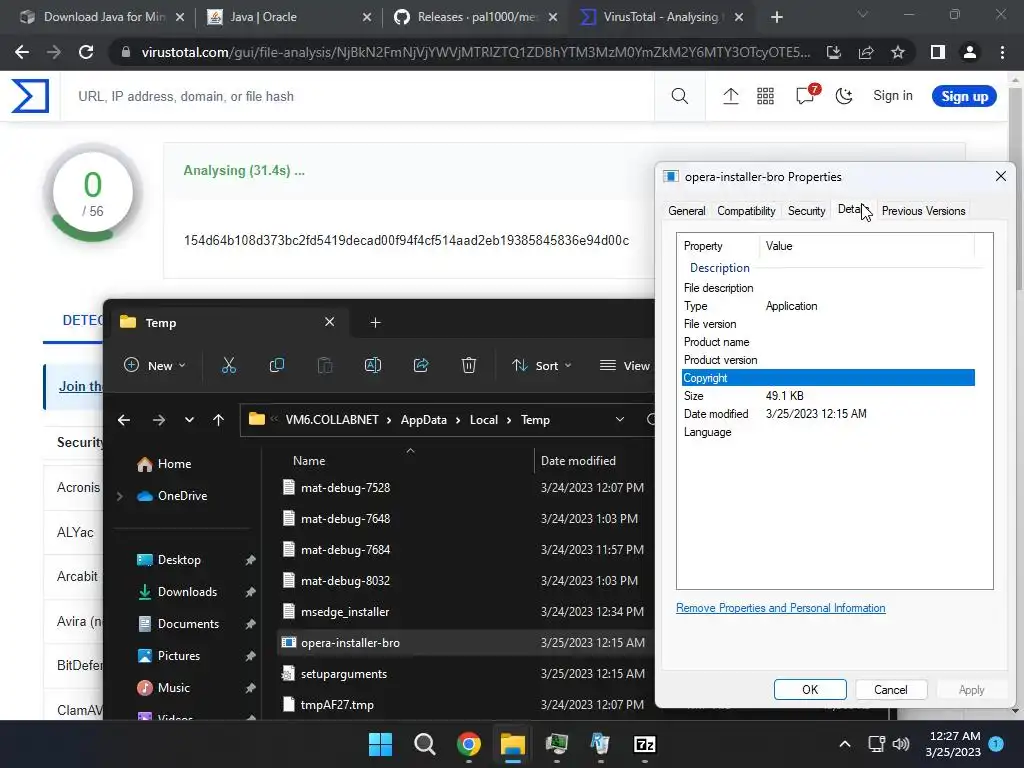Go back using Chrome back arrow
Image resolution: width=1024 pixels, height=768 pixels.
tap(22, 52)
